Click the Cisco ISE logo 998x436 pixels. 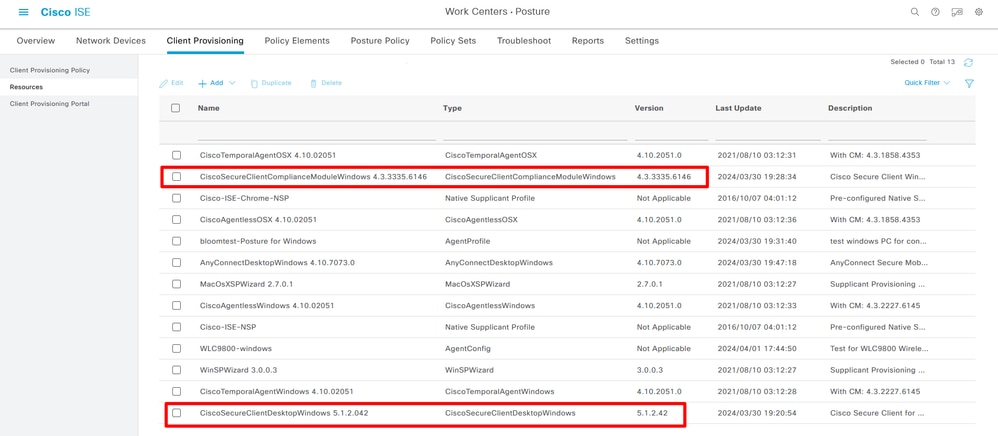click(66, 12)
